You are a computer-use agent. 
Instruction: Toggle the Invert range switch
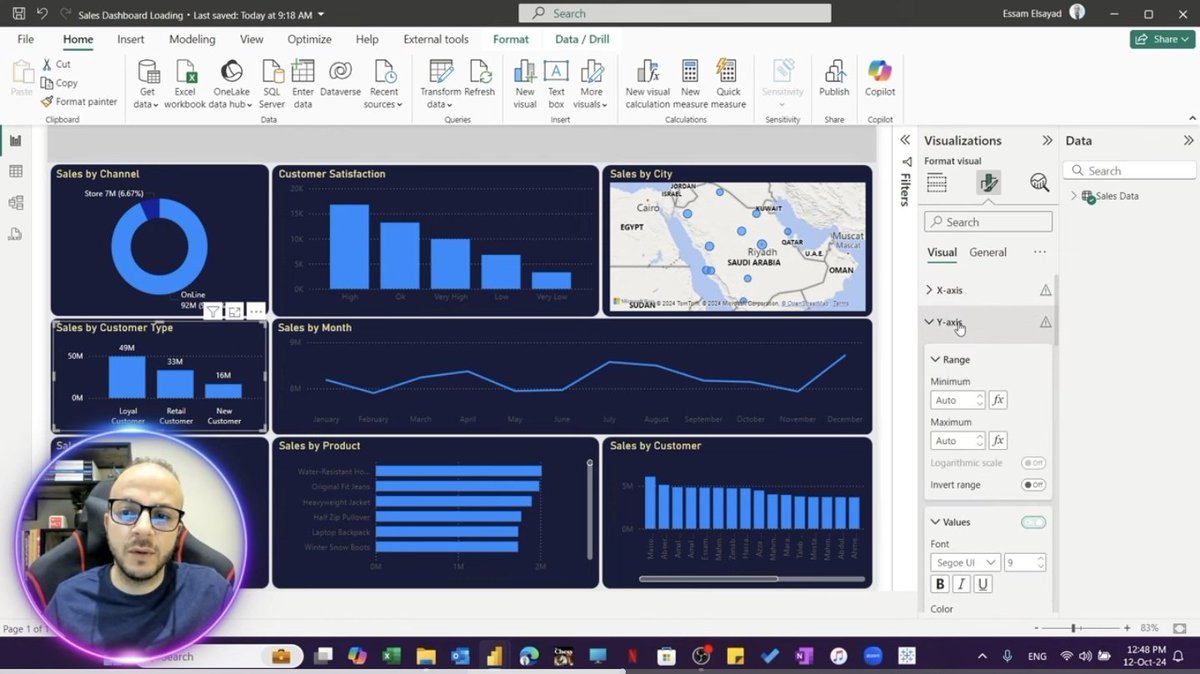[x=1033, y=485]
